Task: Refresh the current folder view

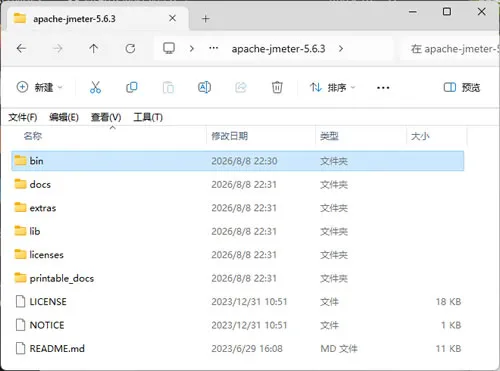Action: pos(130,49)
